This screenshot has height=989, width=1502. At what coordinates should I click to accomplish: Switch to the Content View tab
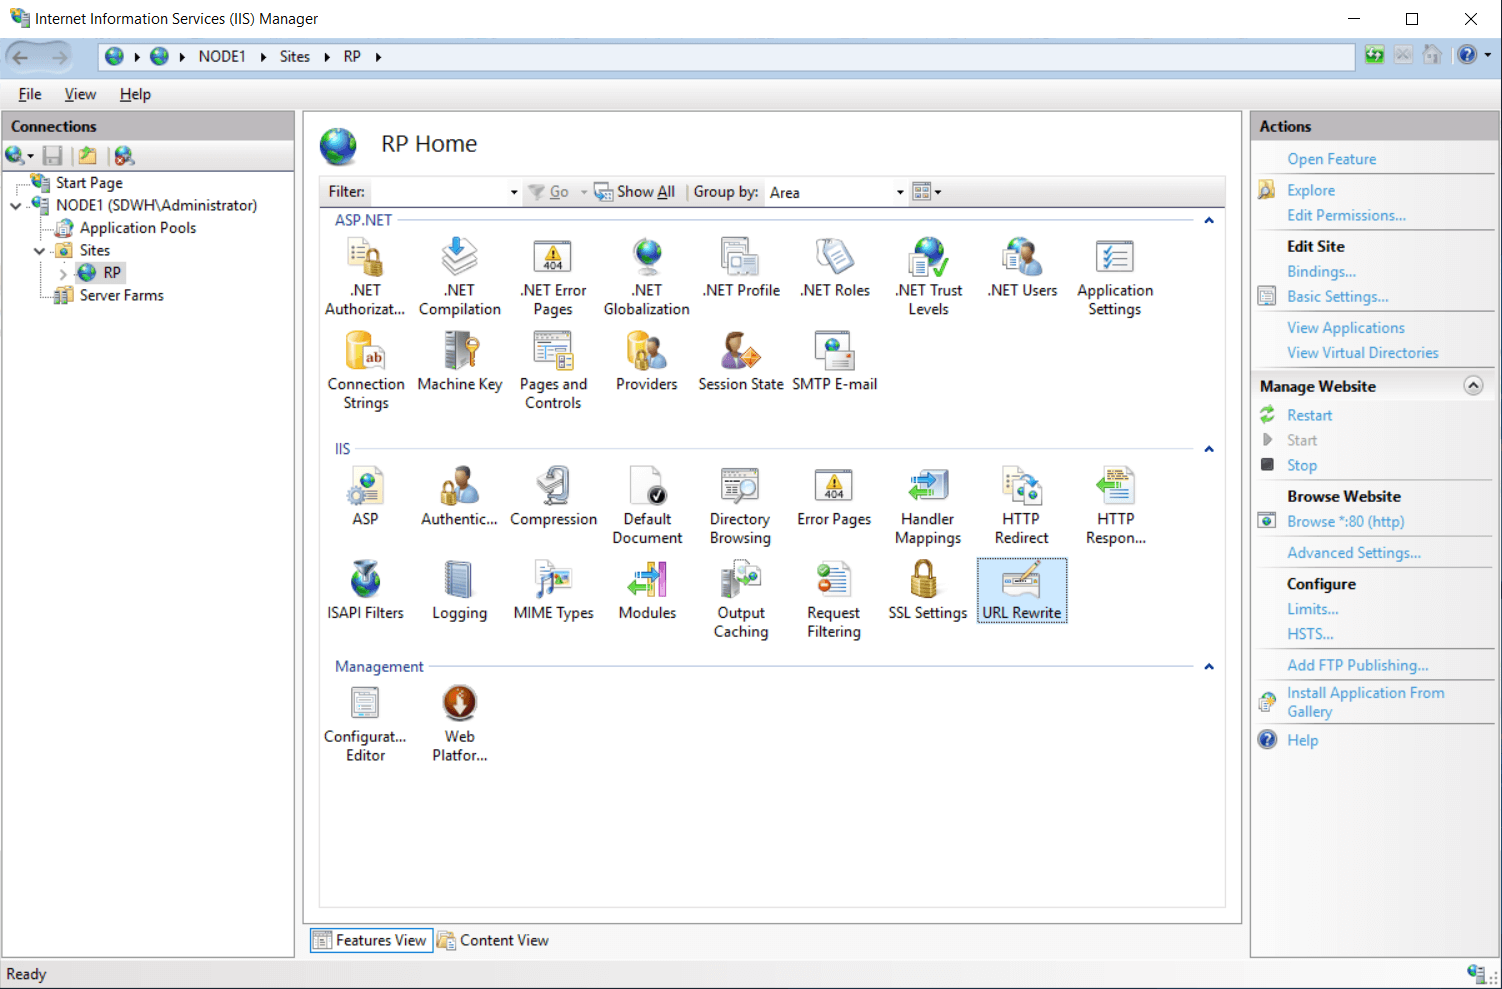click(x=493, y=940)
